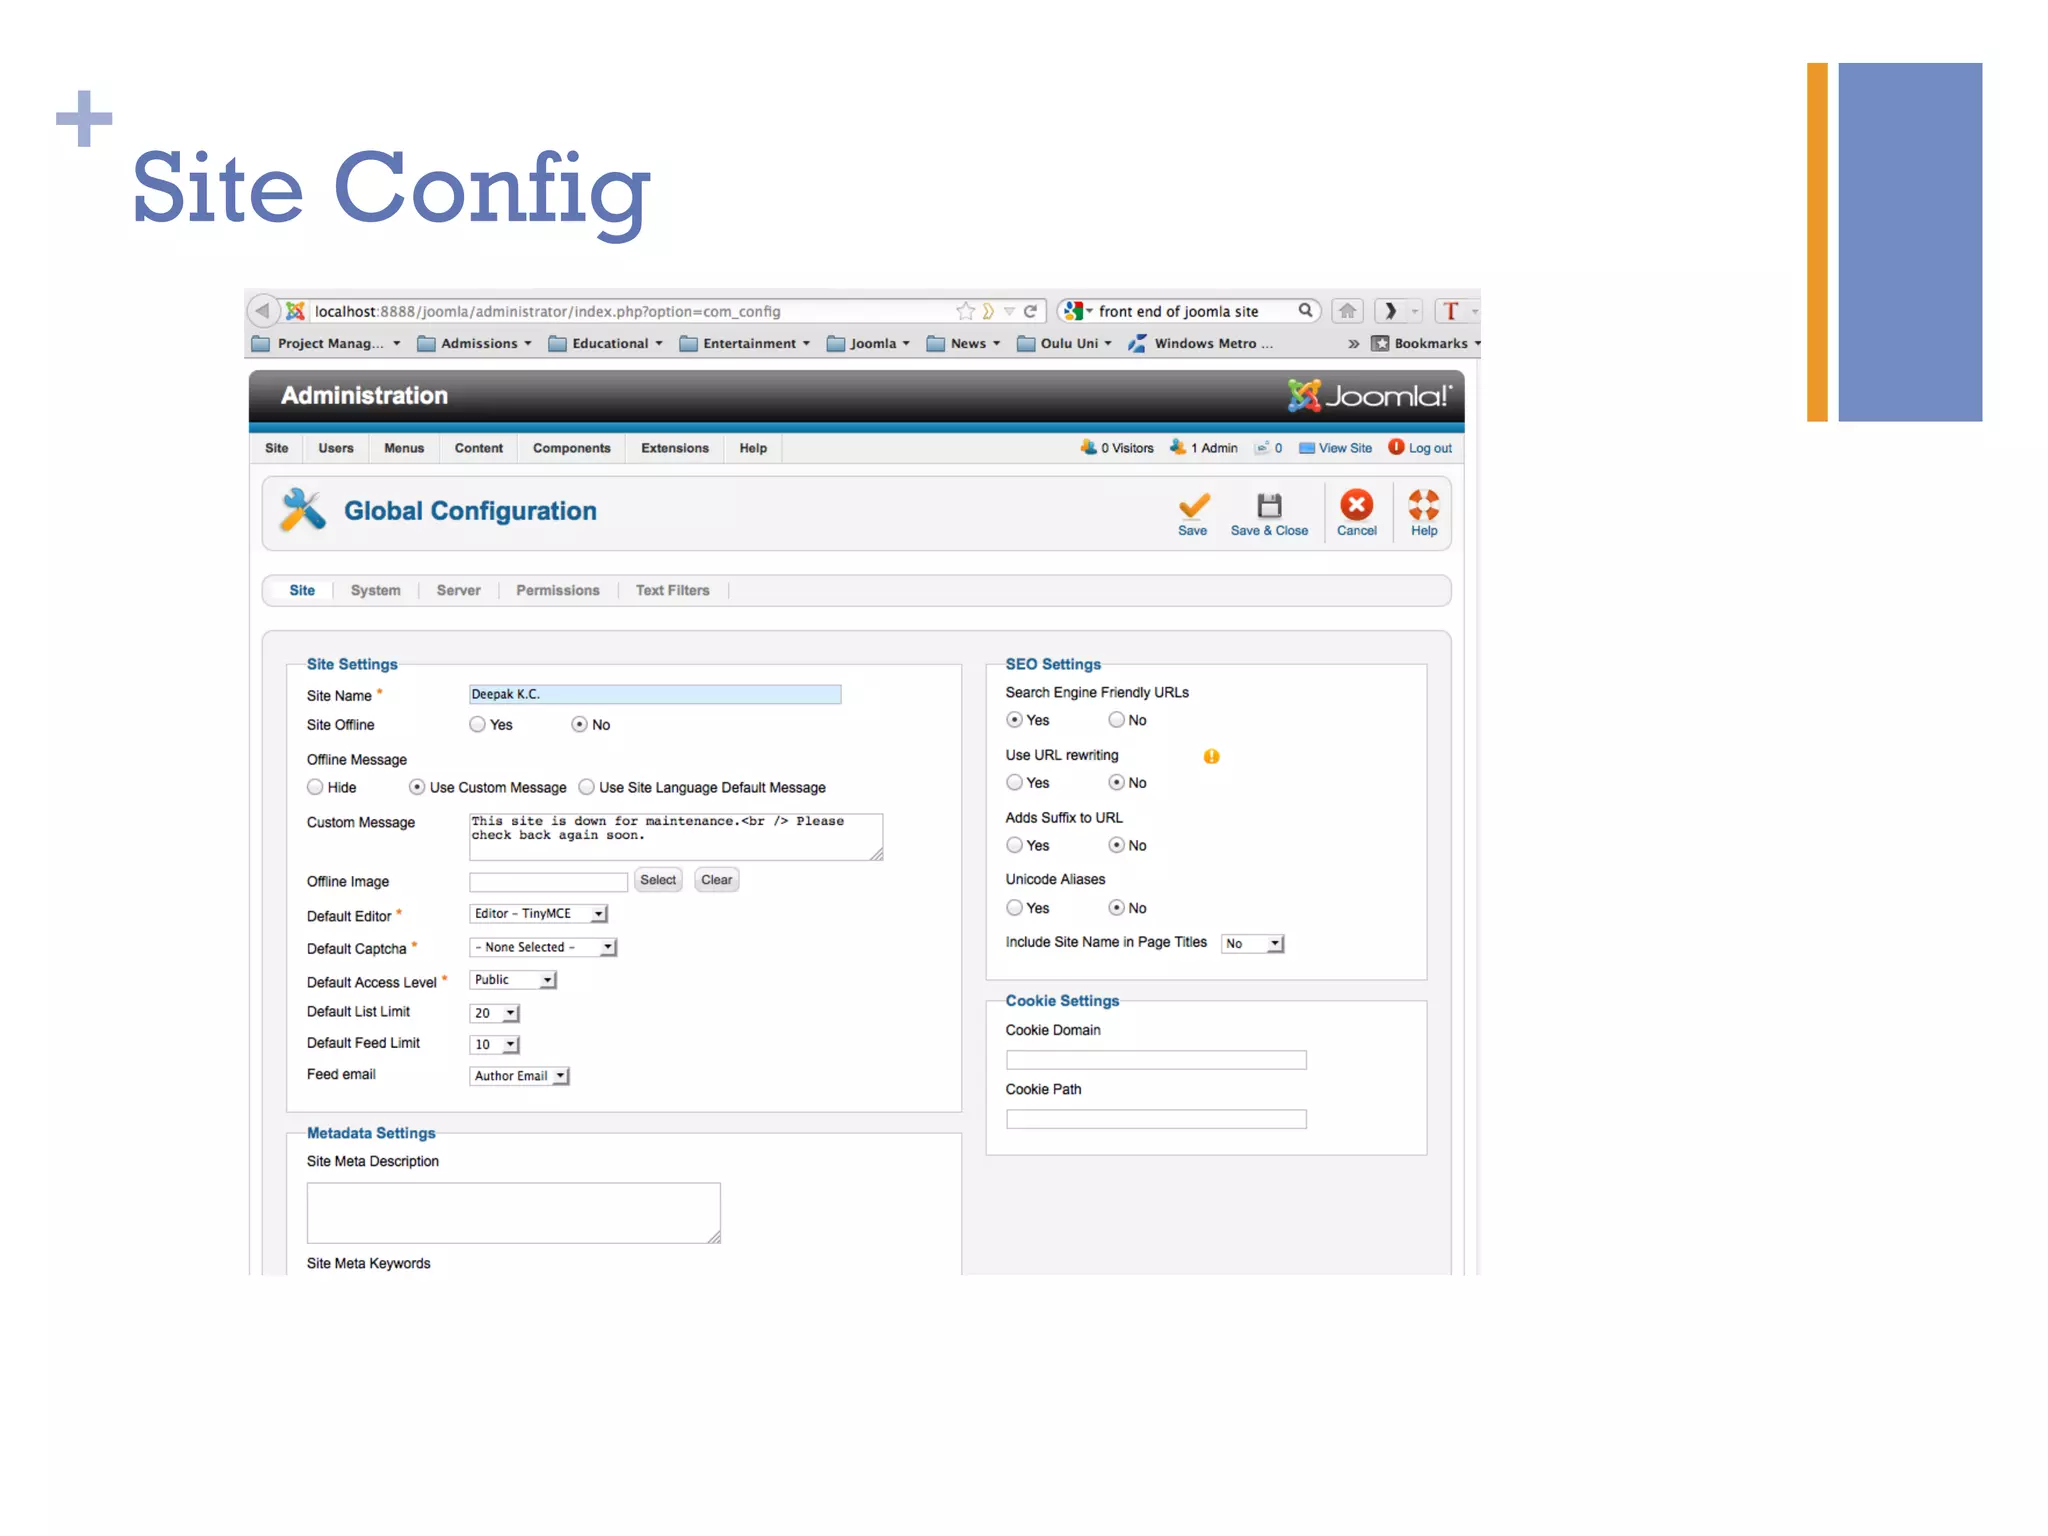The height and width of the screenshot is (1536, 2048).
Task: Set Unicode Aliases to Yes
Action: tap(1014, 907)
